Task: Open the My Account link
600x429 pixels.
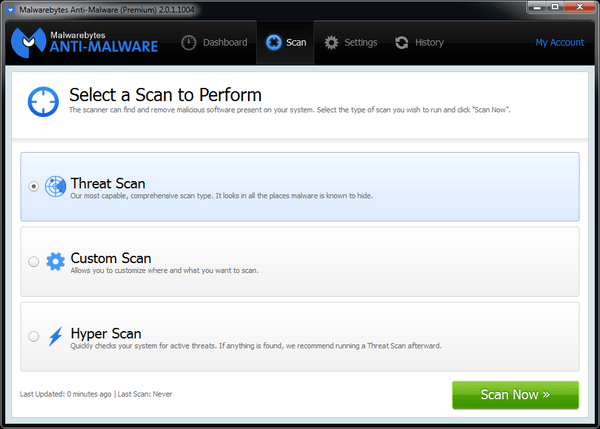Action: [559, 42]
